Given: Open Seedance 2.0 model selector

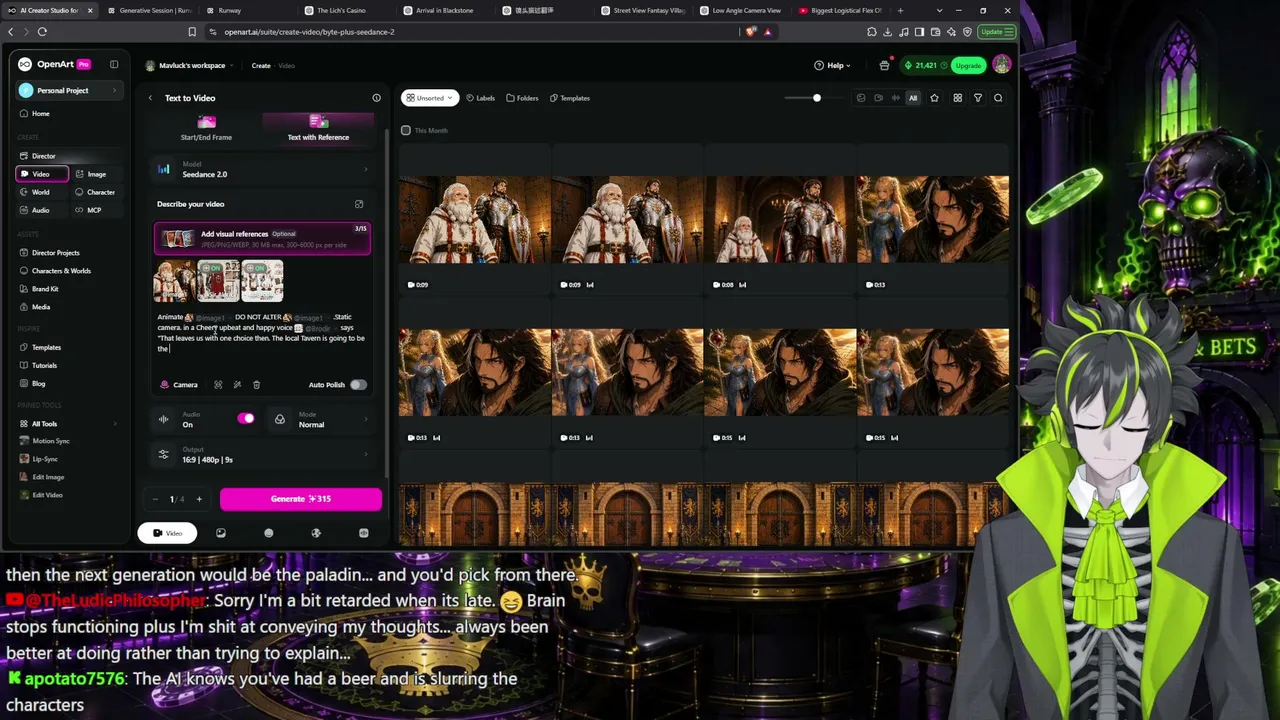Looking at the screenshot, I should [x=262, y=169].
